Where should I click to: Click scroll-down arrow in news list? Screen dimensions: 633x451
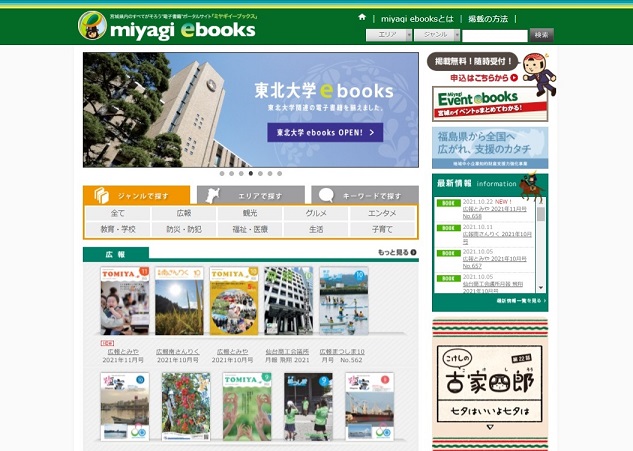tap(541, 288)
